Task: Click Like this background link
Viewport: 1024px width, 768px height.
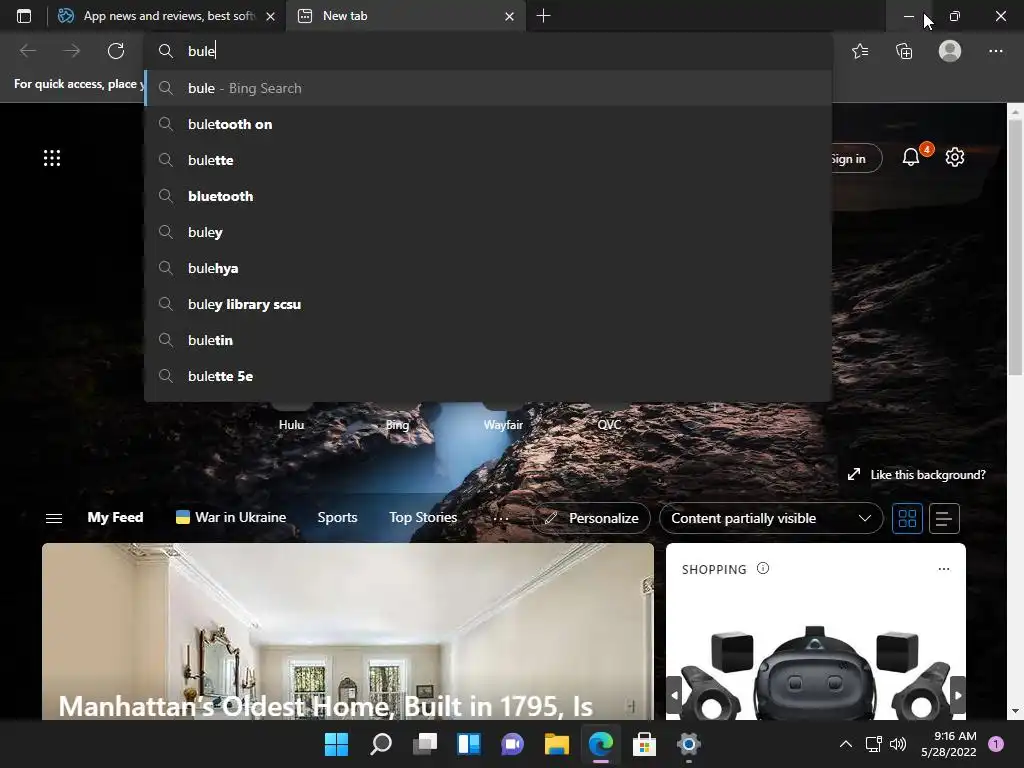Action: click(927, 475)
